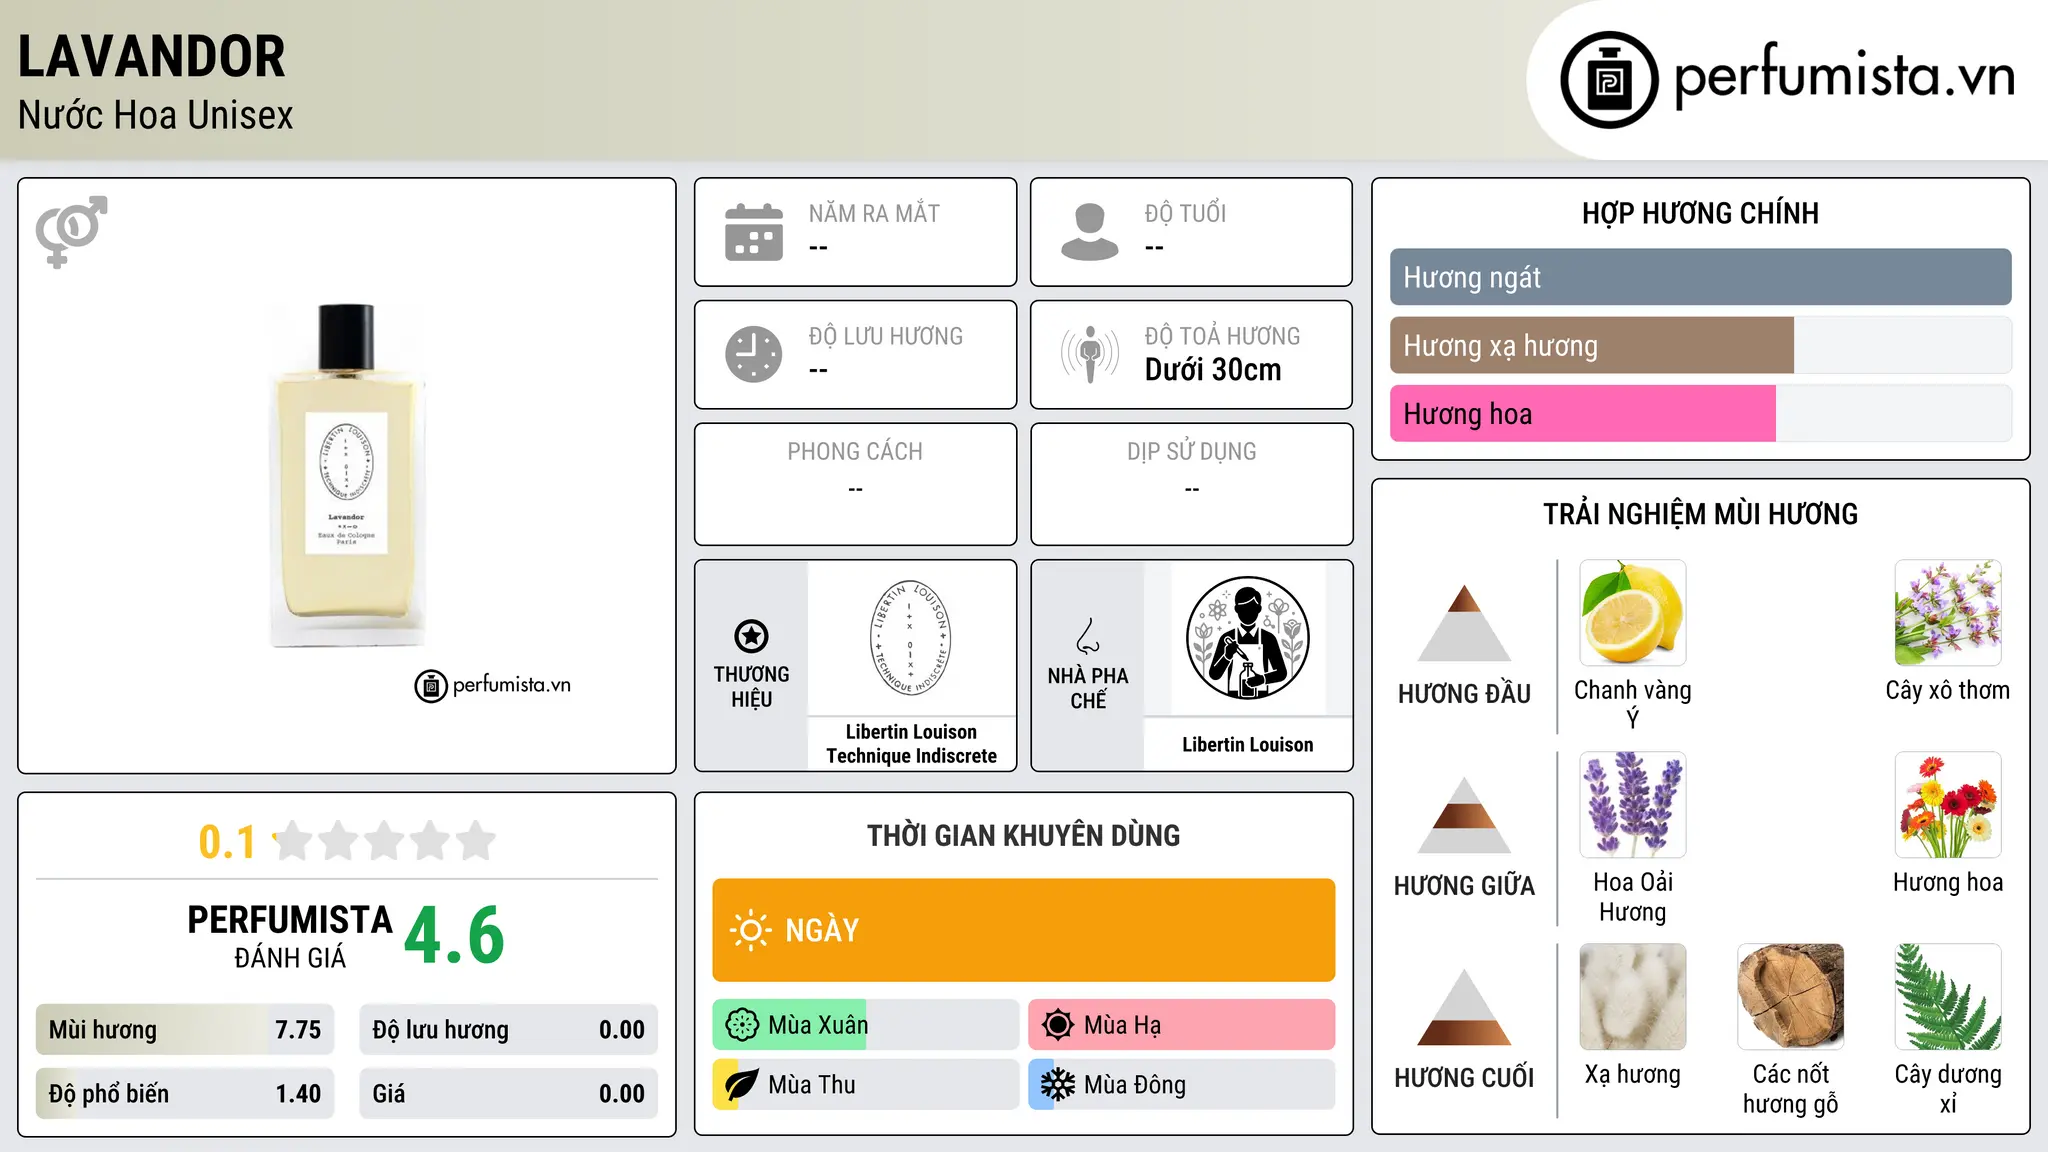Click the sillage icon beside Độ toả hương
Image resolution: width=2048 pixels, height=1152 pixels.
[x=1089, y=354]
